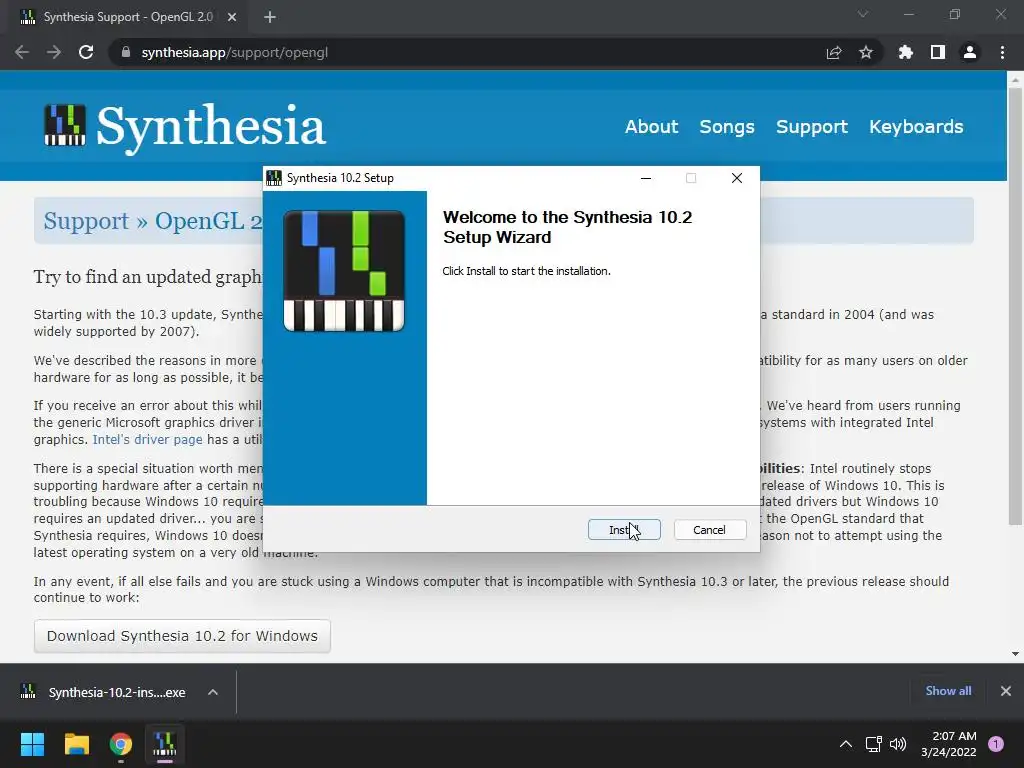This screenshot has height=768, width=1024.
Task: Open the tab search dropdown chevron
Action: pos(863,14)
